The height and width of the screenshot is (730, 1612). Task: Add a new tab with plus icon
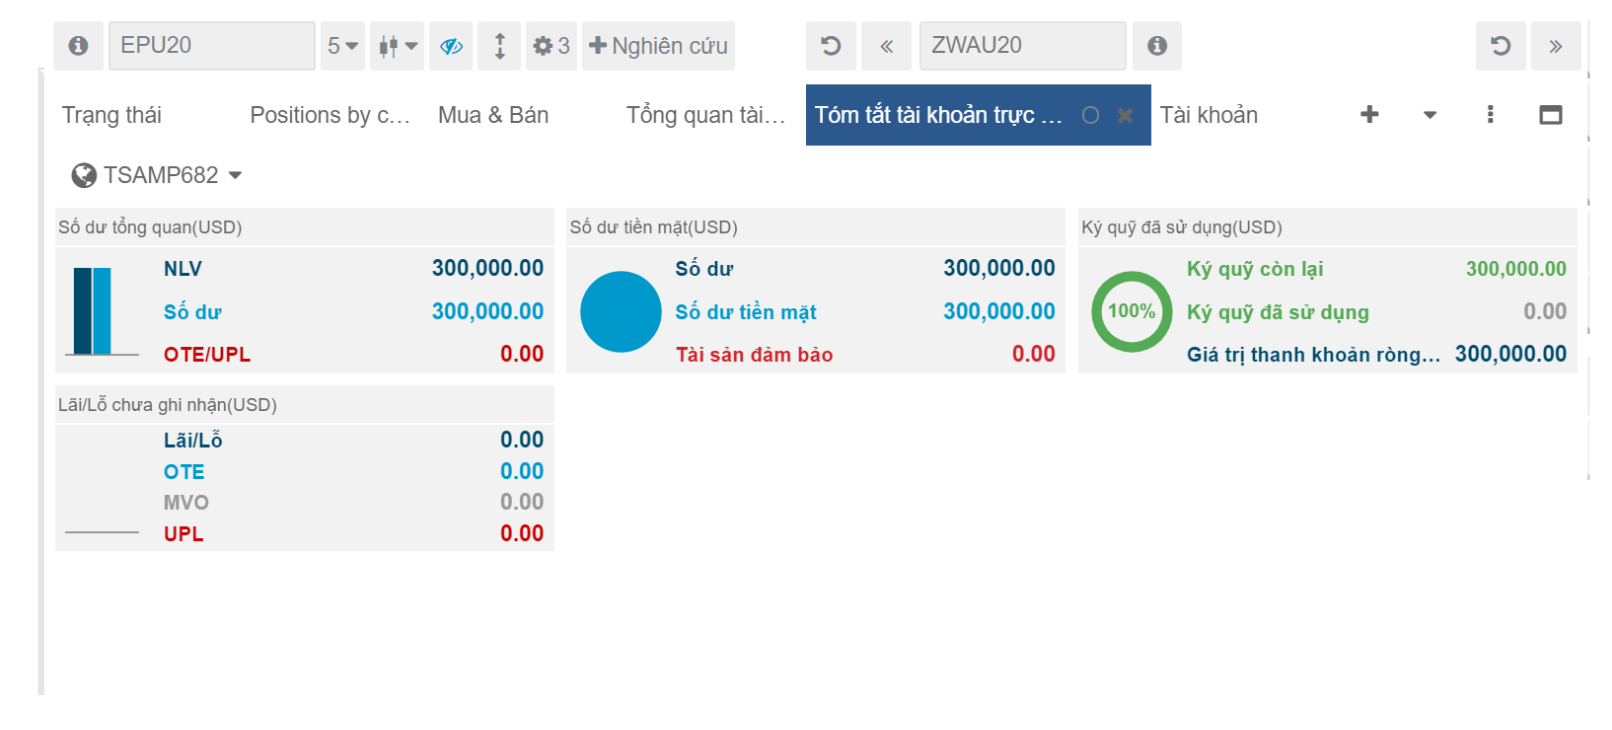tap(1369, 115)
